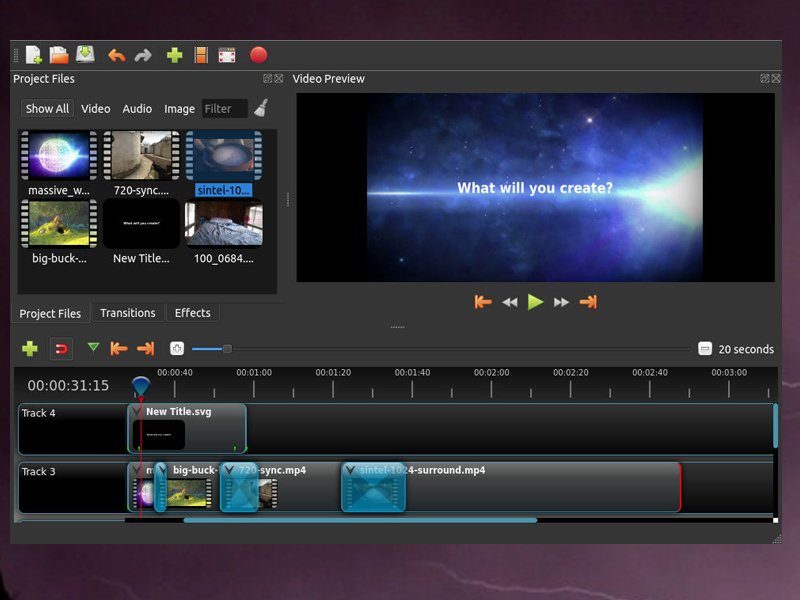
Task: Enable the Video filter in Project Files
Action: click(x=96, y=109)
